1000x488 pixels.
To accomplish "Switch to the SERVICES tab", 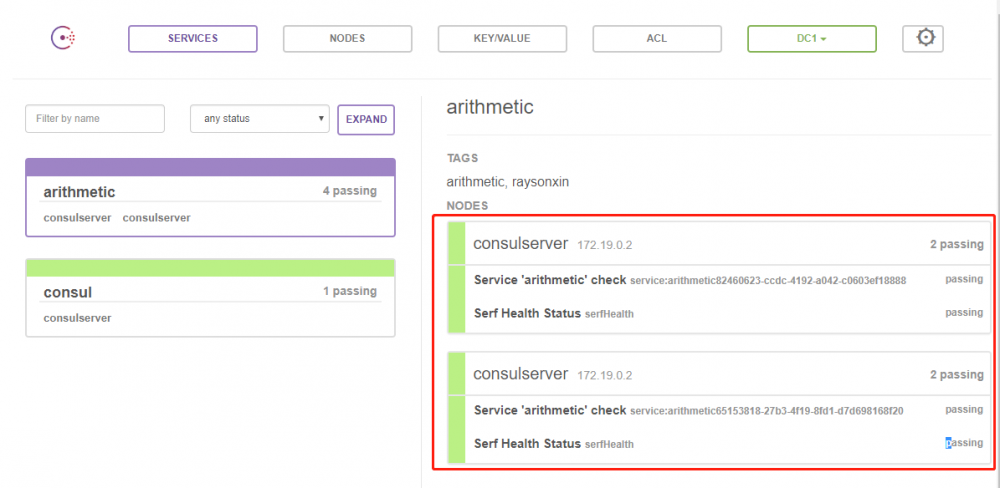I will coord(193,38).
